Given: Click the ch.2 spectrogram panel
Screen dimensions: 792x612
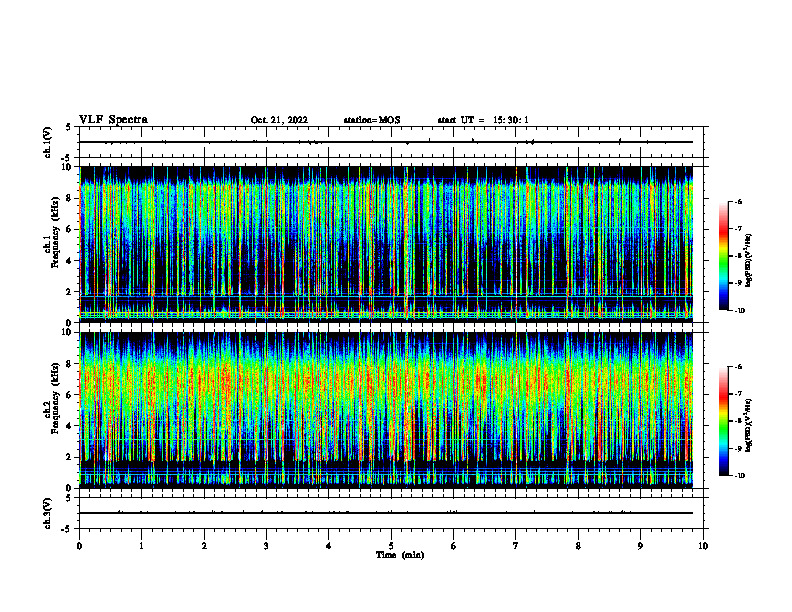Looking at the screenshot, I should coord(386,410).
